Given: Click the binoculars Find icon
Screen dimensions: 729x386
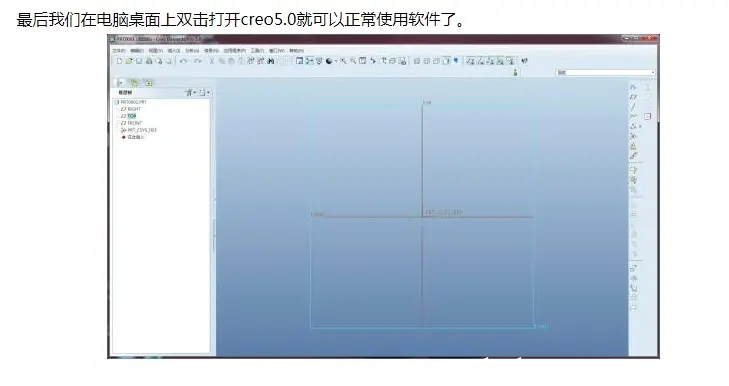Looking at the screenshot, I should pos(271,61).
